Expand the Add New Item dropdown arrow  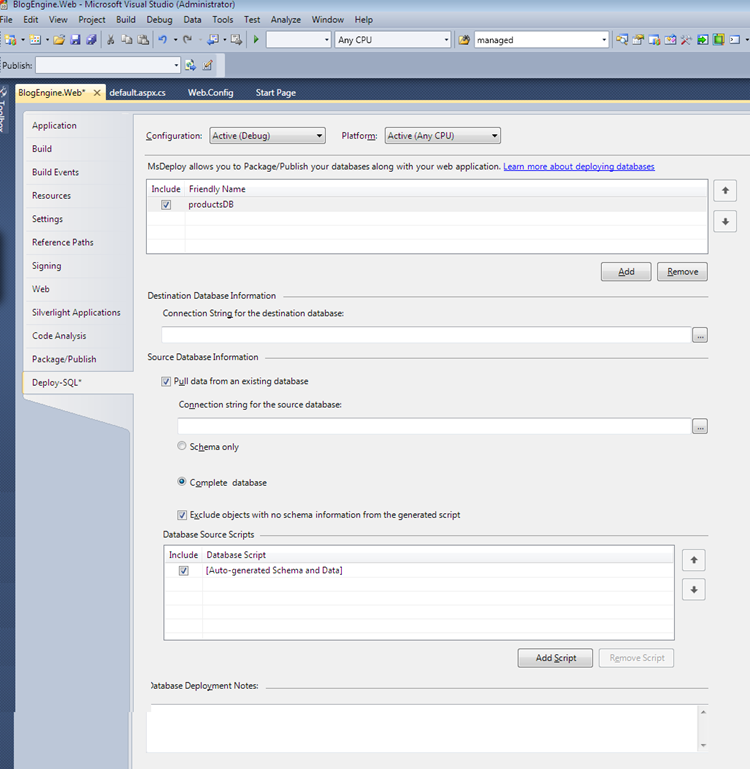pos(47,40)
